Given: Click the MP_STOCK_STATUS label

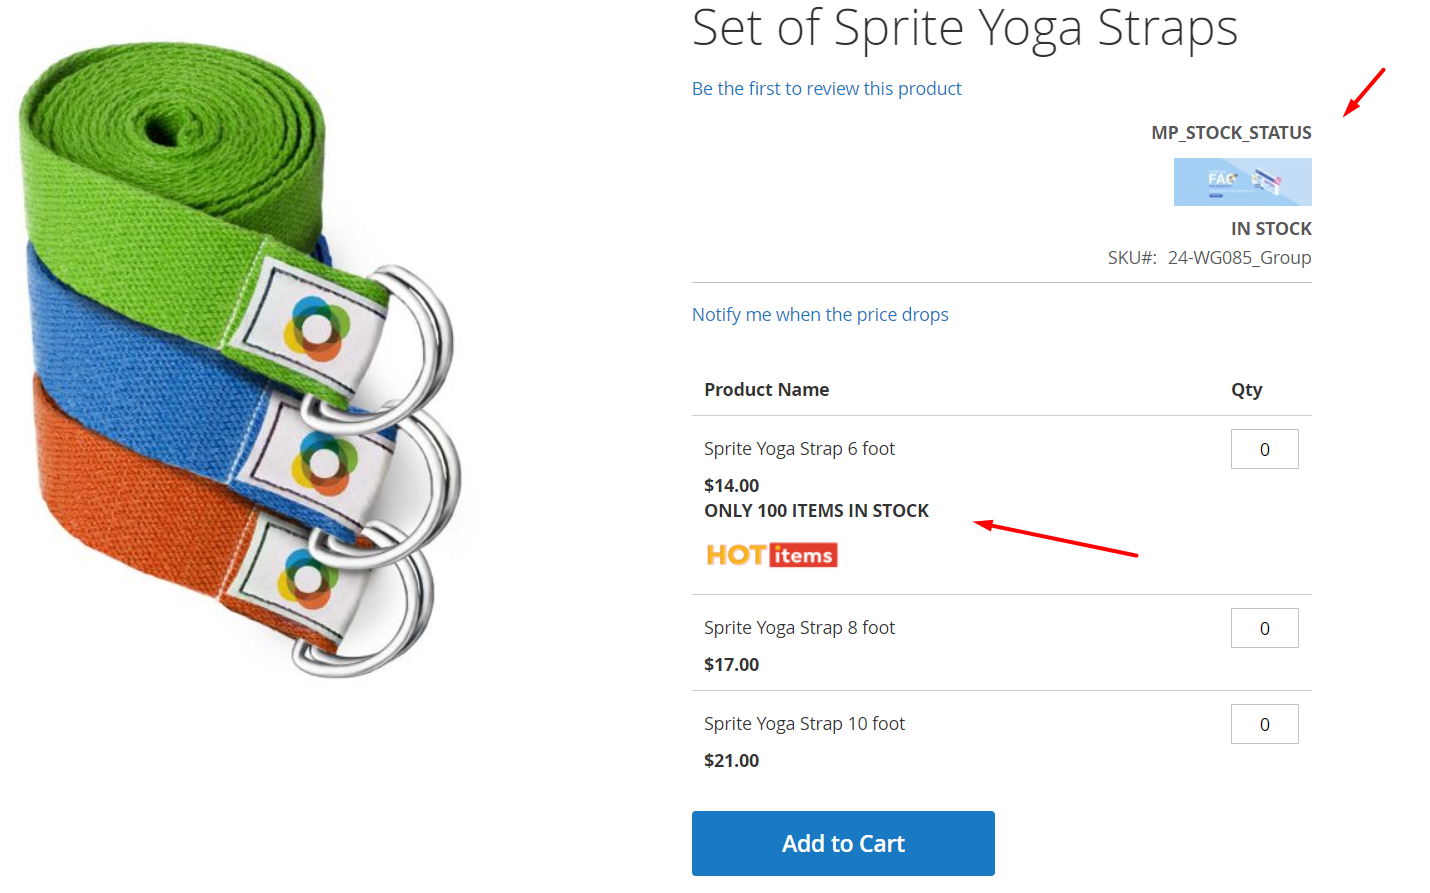Looking at the screenshot, I should 1231,133.
